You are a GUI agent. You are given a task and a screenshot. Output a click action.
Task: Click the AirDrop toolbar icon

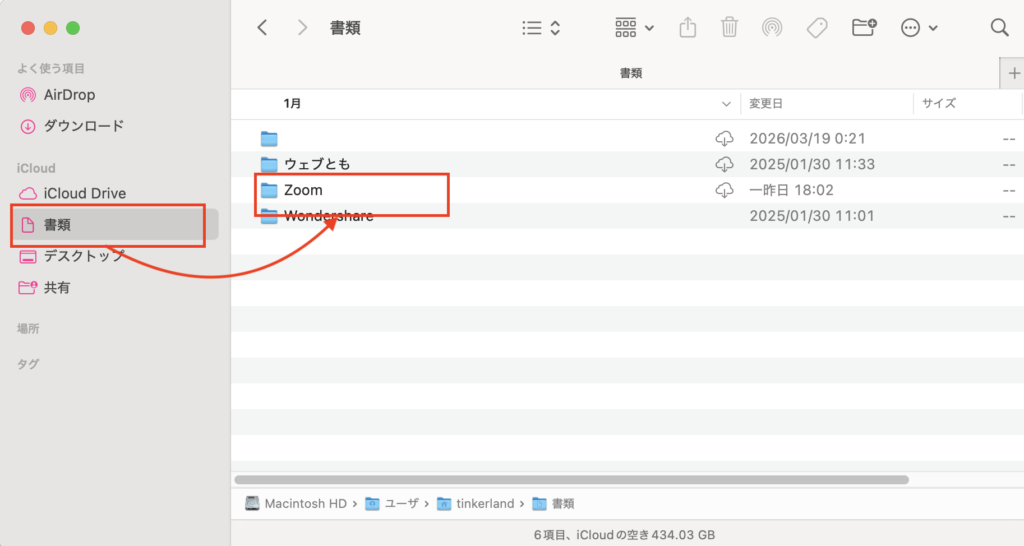[771, 28]
